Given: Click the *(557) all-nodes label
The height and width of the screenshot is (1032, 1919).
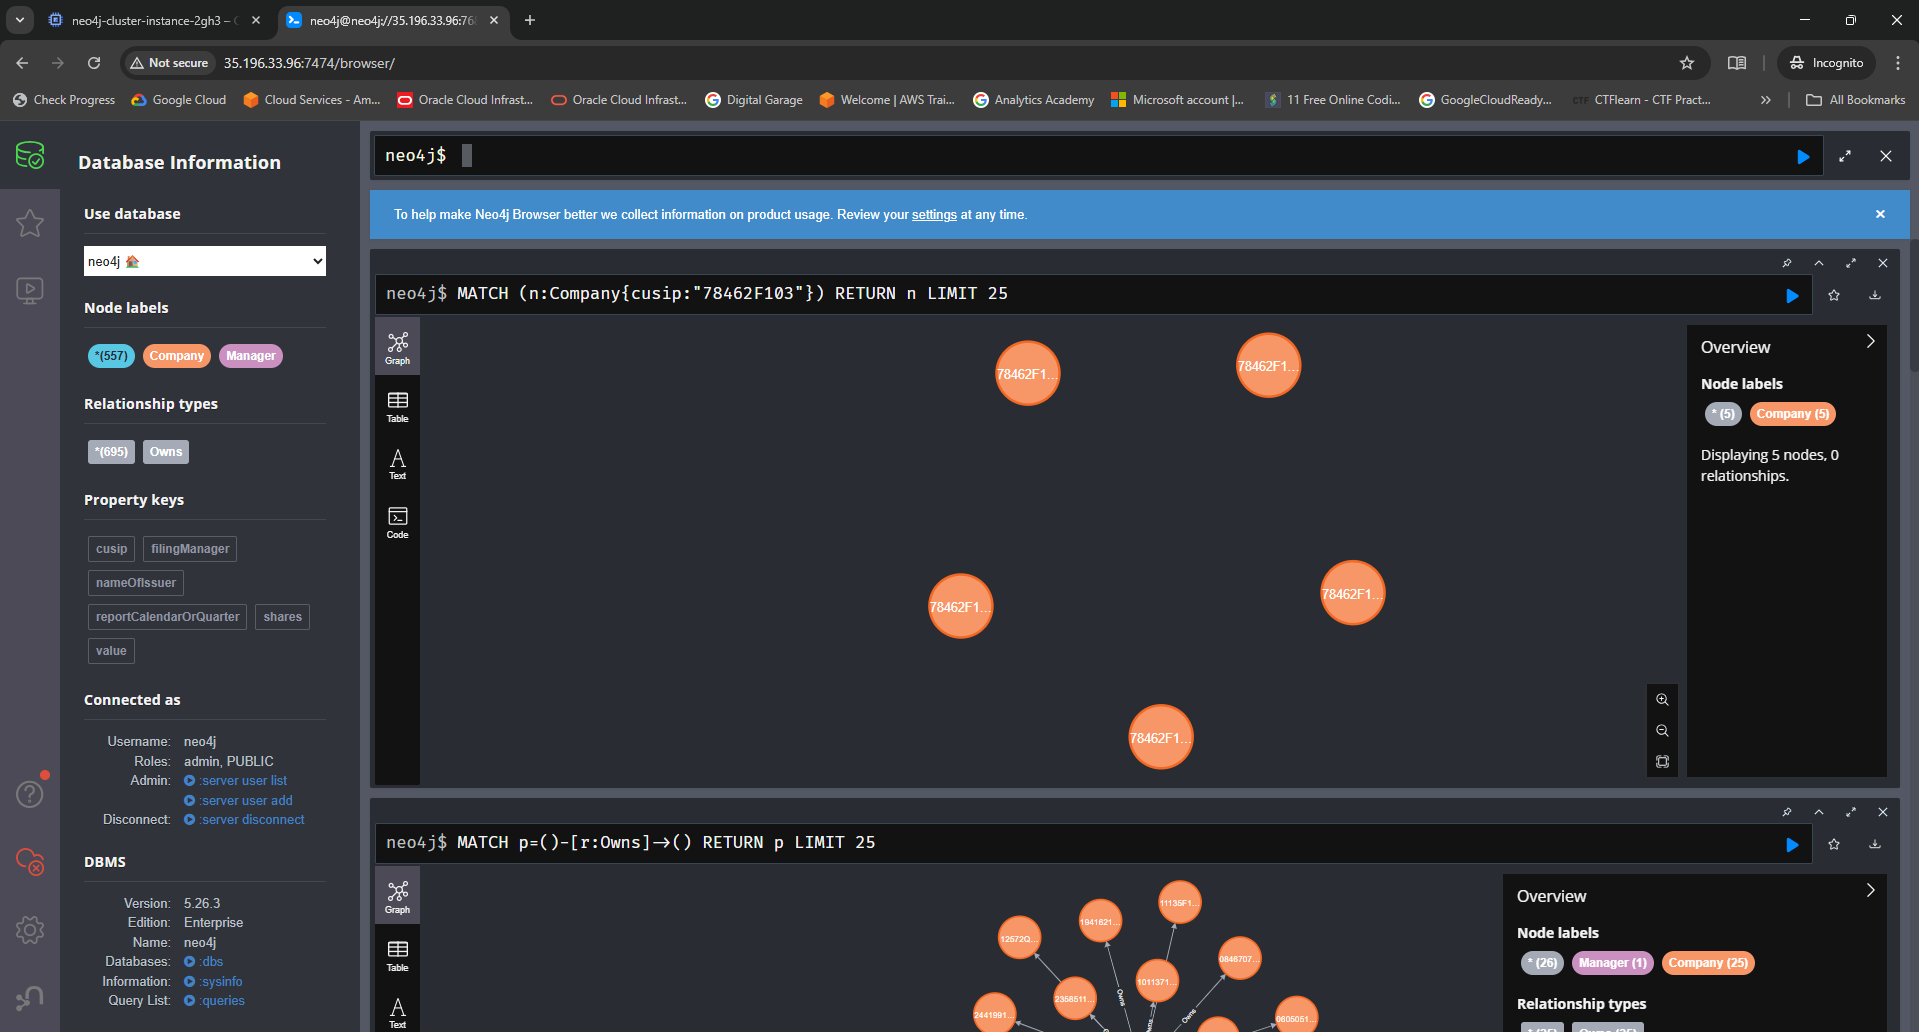Looking at the screenshot, I should click(x=111, y=356).
